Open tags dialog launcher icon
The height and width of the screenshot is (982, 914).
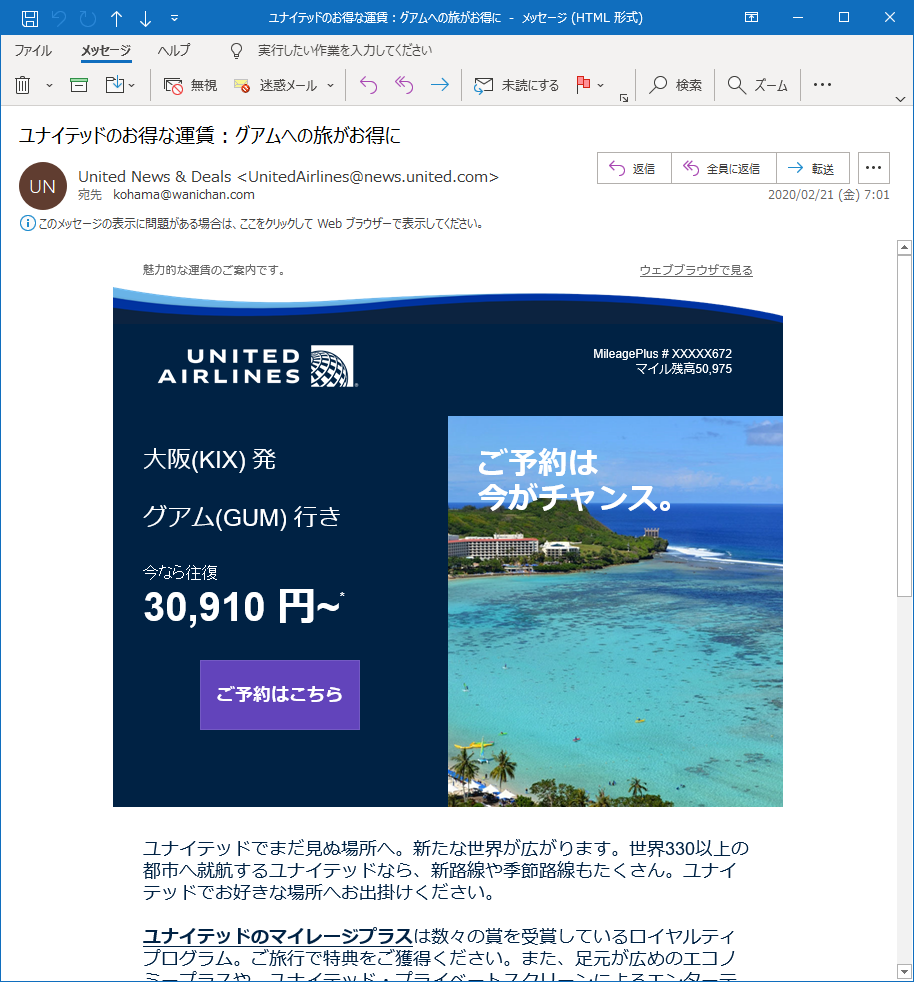coord(624,98)
